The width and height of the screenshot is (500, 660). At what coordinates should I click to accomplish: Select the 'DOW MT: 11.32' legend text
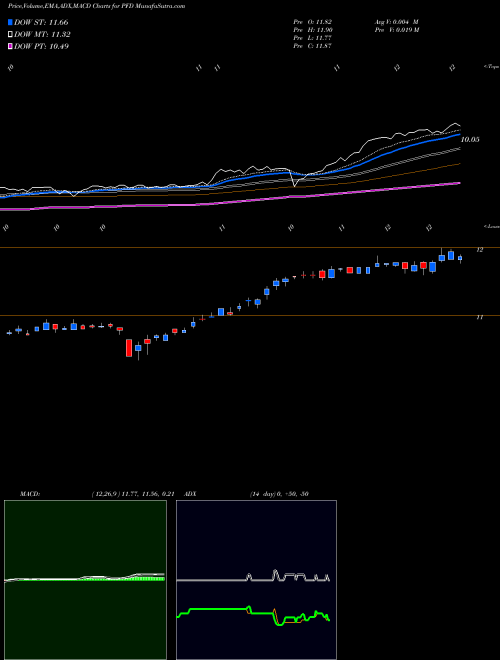coord(42,35)
